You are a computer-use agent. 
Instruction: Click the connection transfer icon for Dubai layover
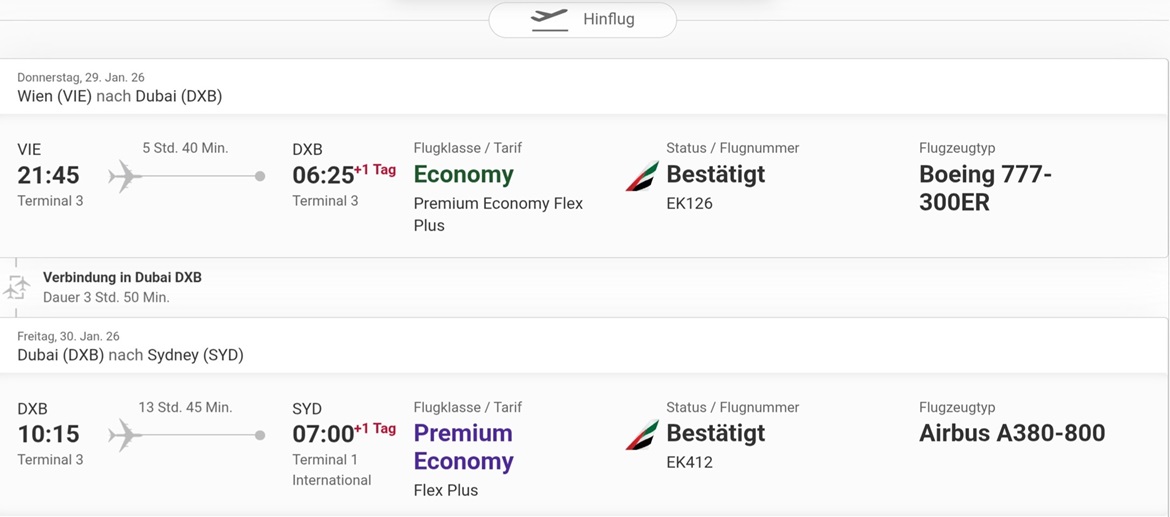tap(17, 287)
